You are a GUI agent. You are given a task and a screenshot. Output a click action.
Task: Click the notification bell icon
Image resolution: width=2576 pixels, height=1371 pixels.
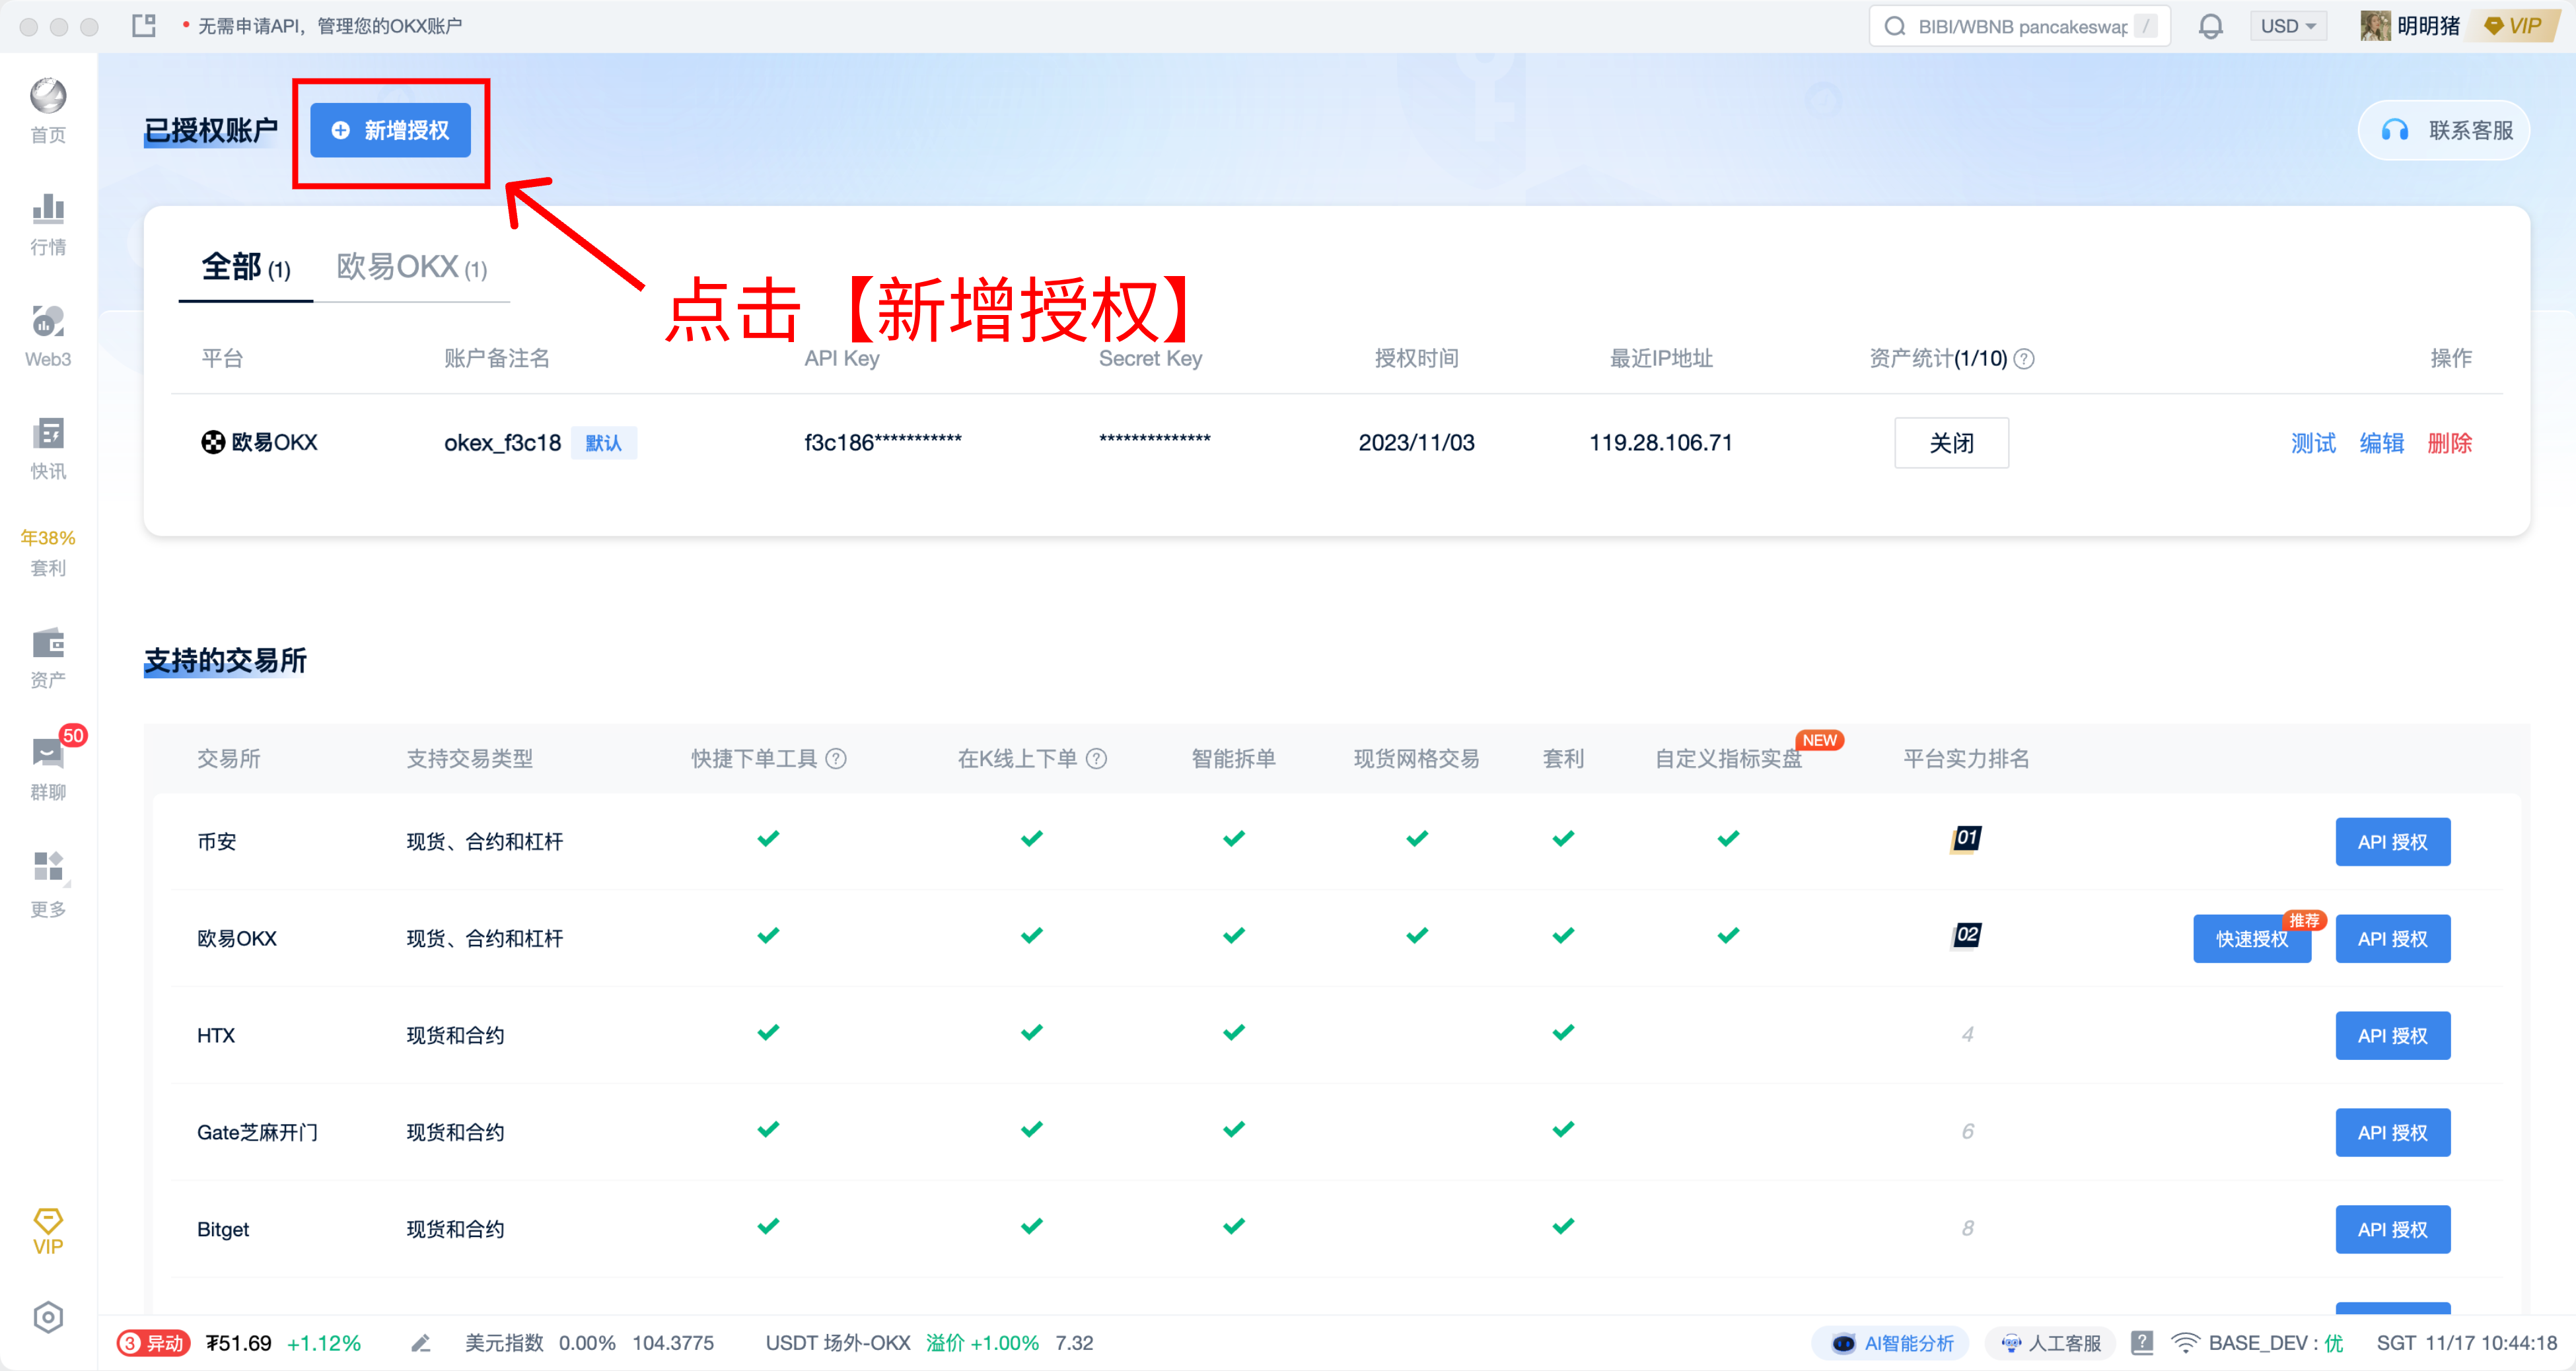coord(2210,26)
